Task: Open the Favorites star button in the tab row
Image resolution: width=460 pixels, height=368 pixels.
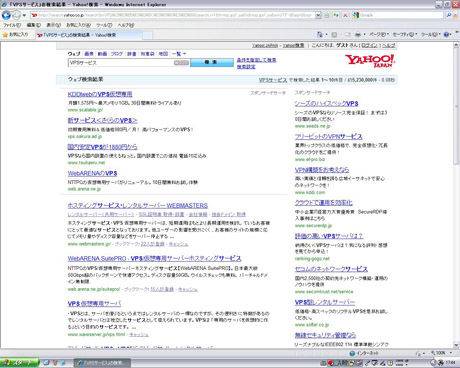Action: pyautogui.click(x=15, y=34)
